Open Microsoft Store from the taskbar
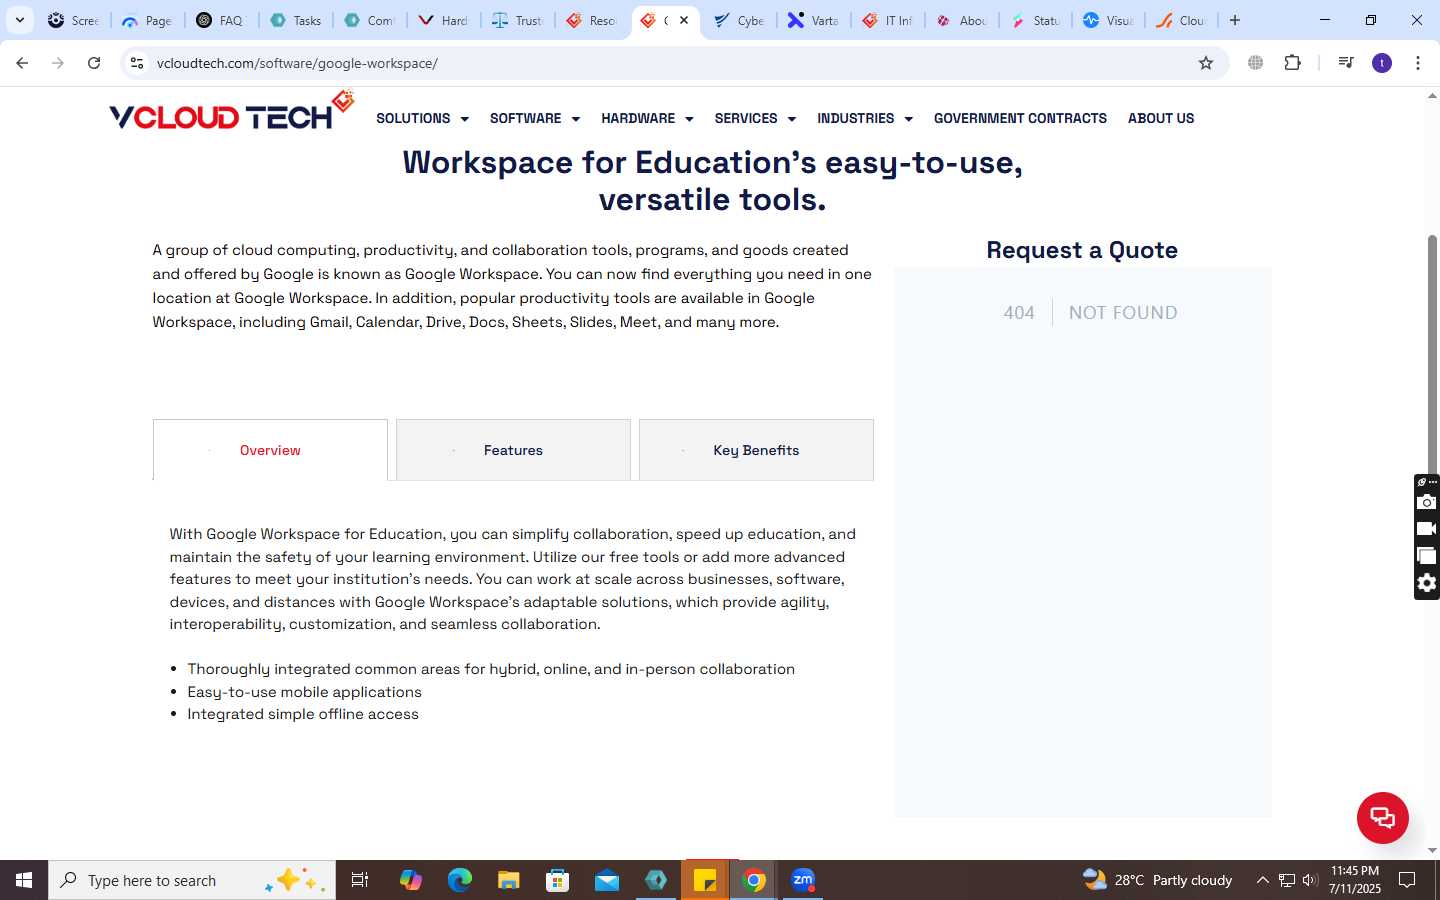1440x900 pixels. point(558,880)
